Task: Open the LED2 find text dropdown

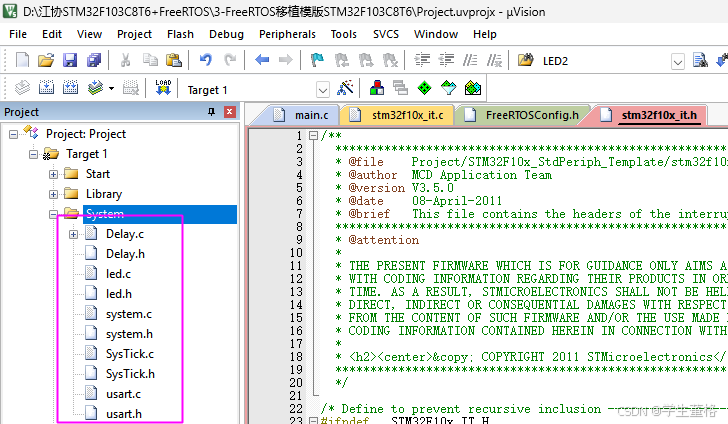Action: (678, 61)
